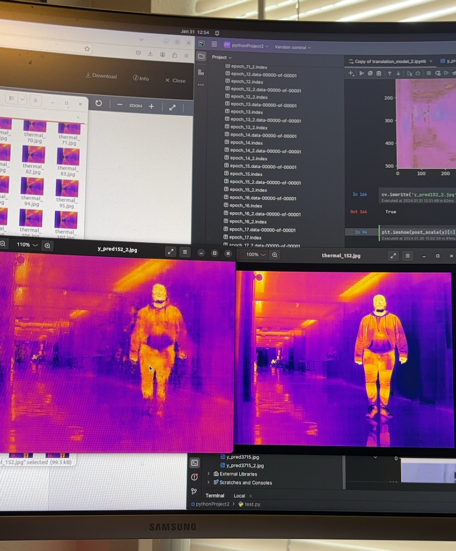The width and height of the screenshot is (456, 551).
Task: Click the fullscreen icon in y_pred152_2.jpg viewer
Action: [x=171, y=252]
